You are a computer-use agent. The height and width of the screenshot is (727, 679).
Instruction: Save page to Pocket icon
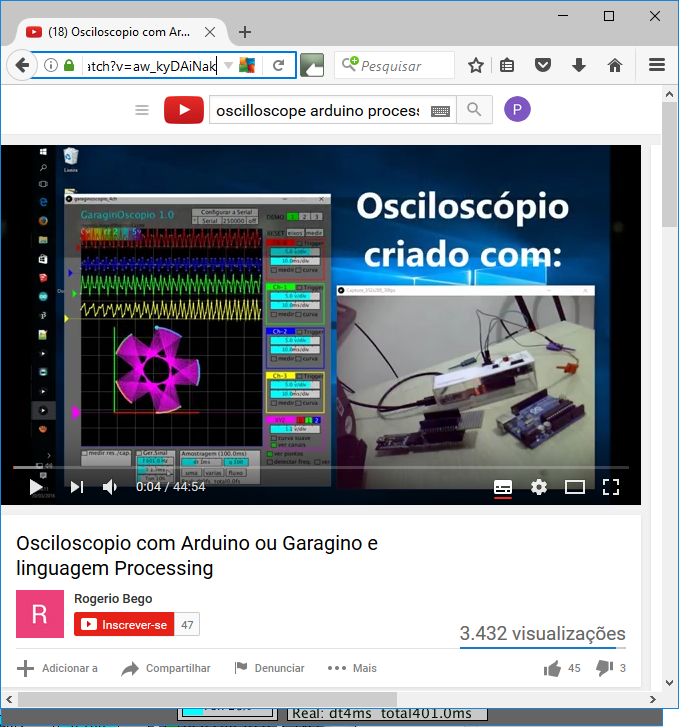pos(543,65)
